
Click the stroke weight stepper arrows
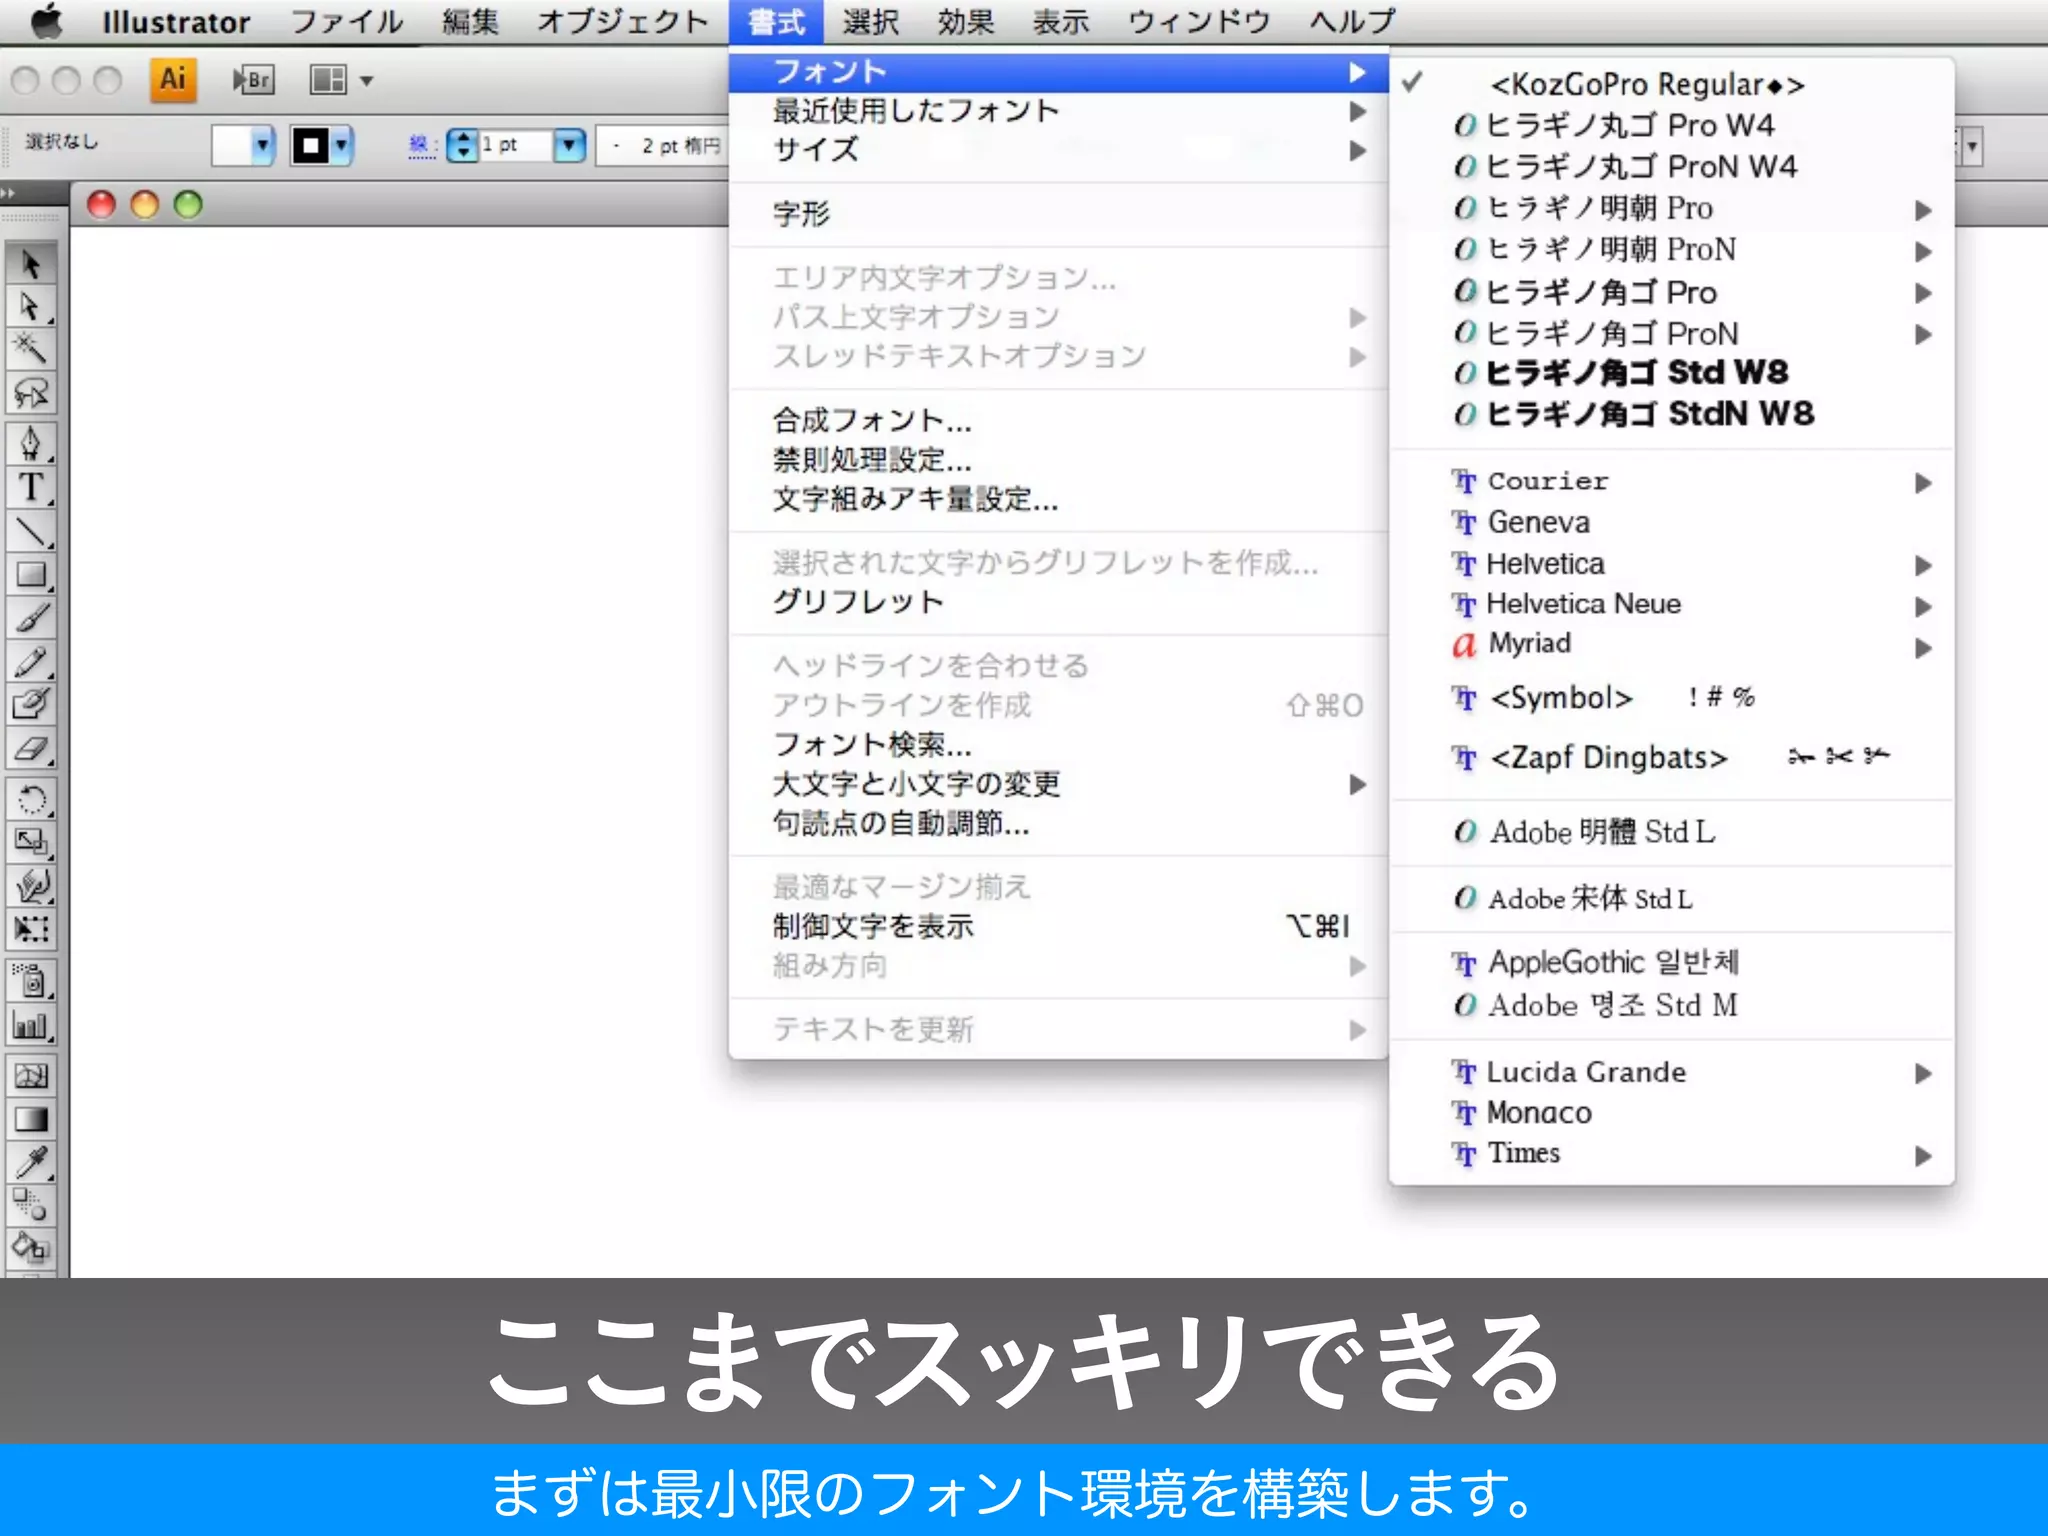point(462,146)
